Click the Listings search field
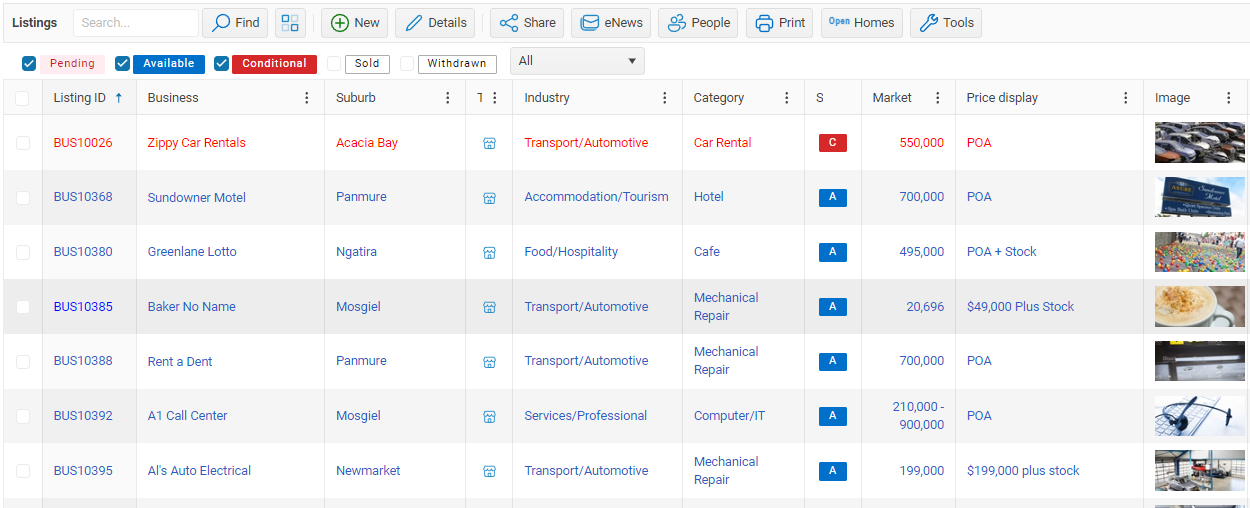The height and width of the screenshot is (508, 1250). click(x=135, y=23)
